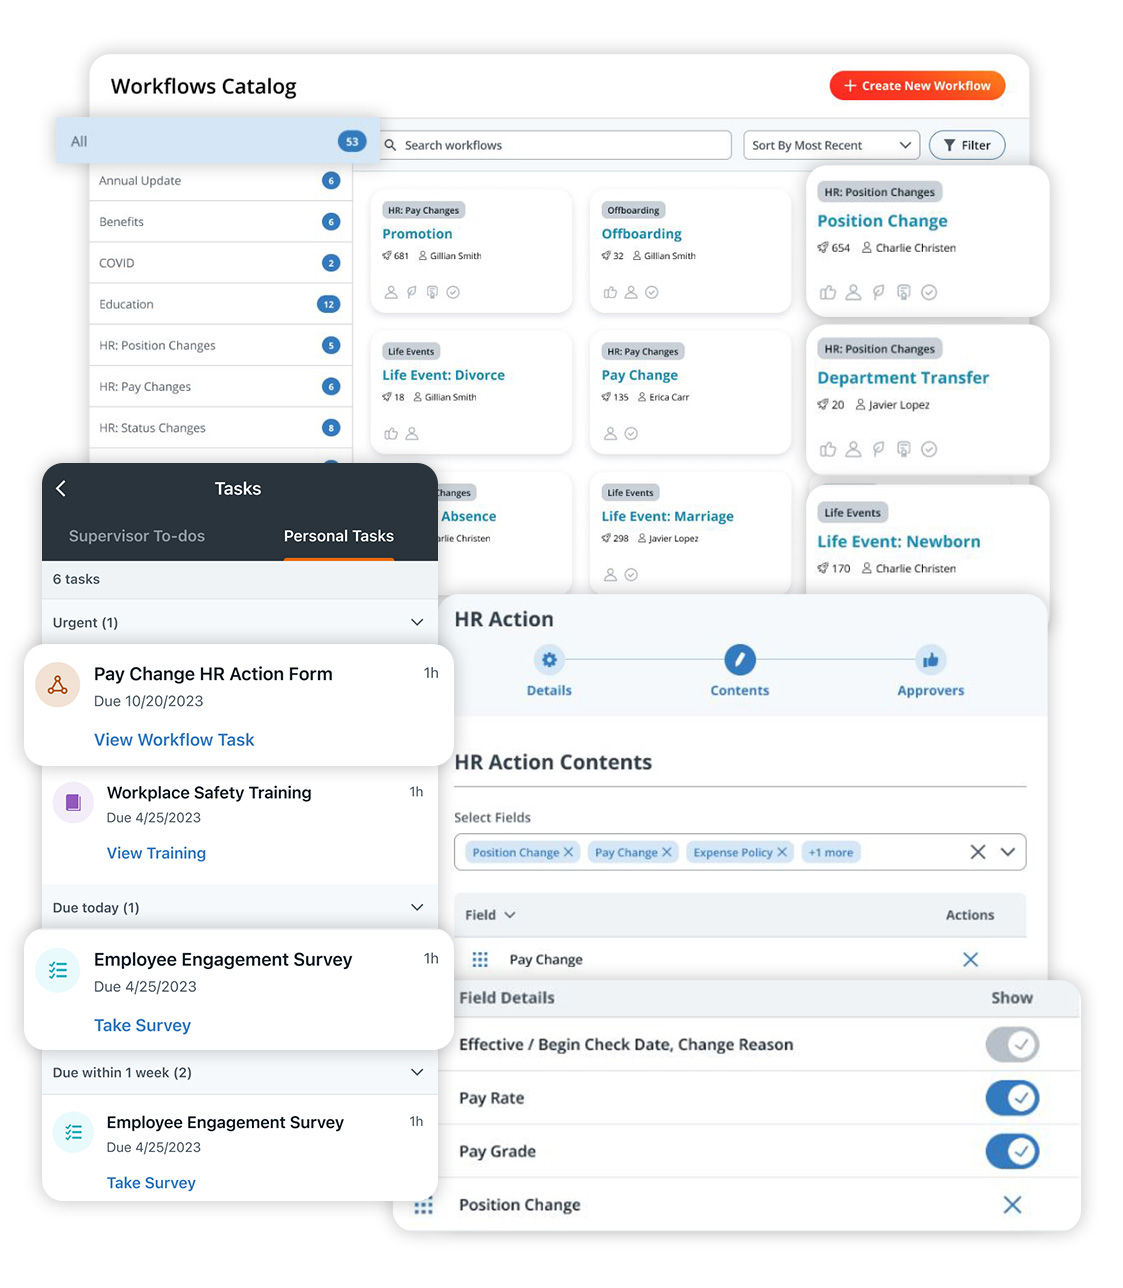Click the thumbs-up icon on Life Event: Divorce card
Viewport: 1123px width, 1288px height.
[x=391, y=434]
